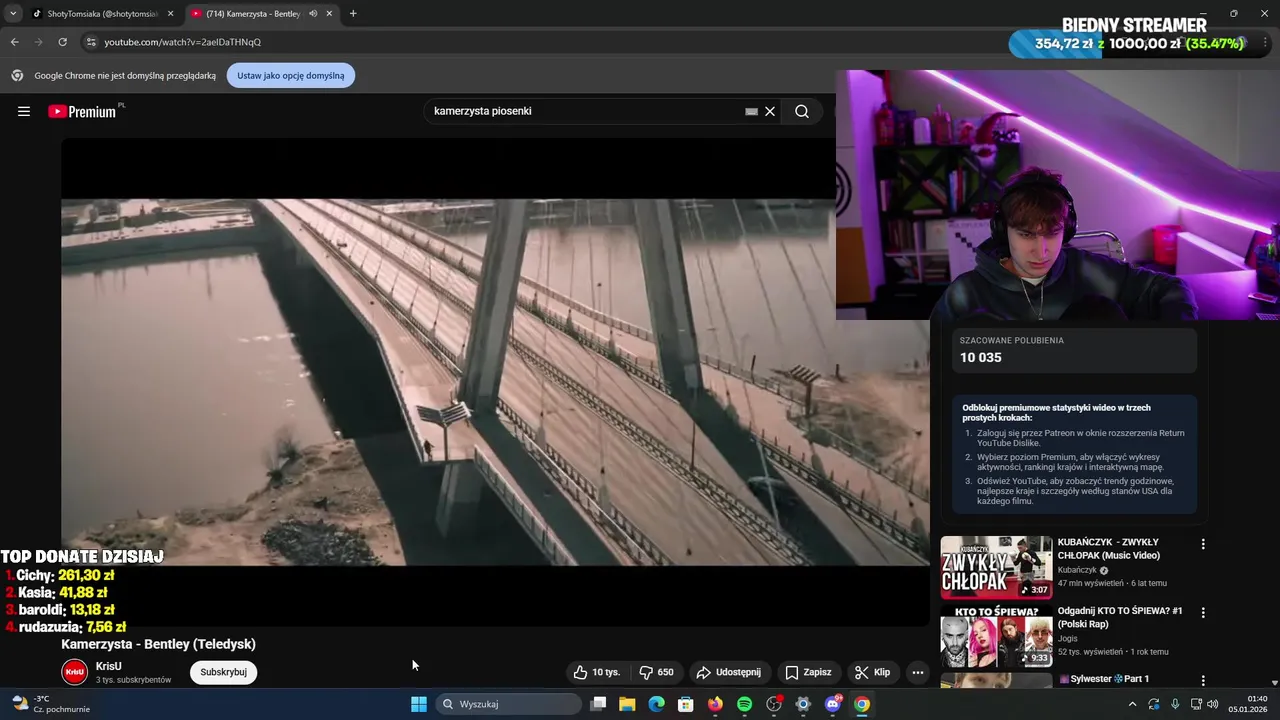Open options menu for 'Odgadnij KTO TO ŚPIEWA?' video
The image size is (1280, 720).
pos(1203,612)
